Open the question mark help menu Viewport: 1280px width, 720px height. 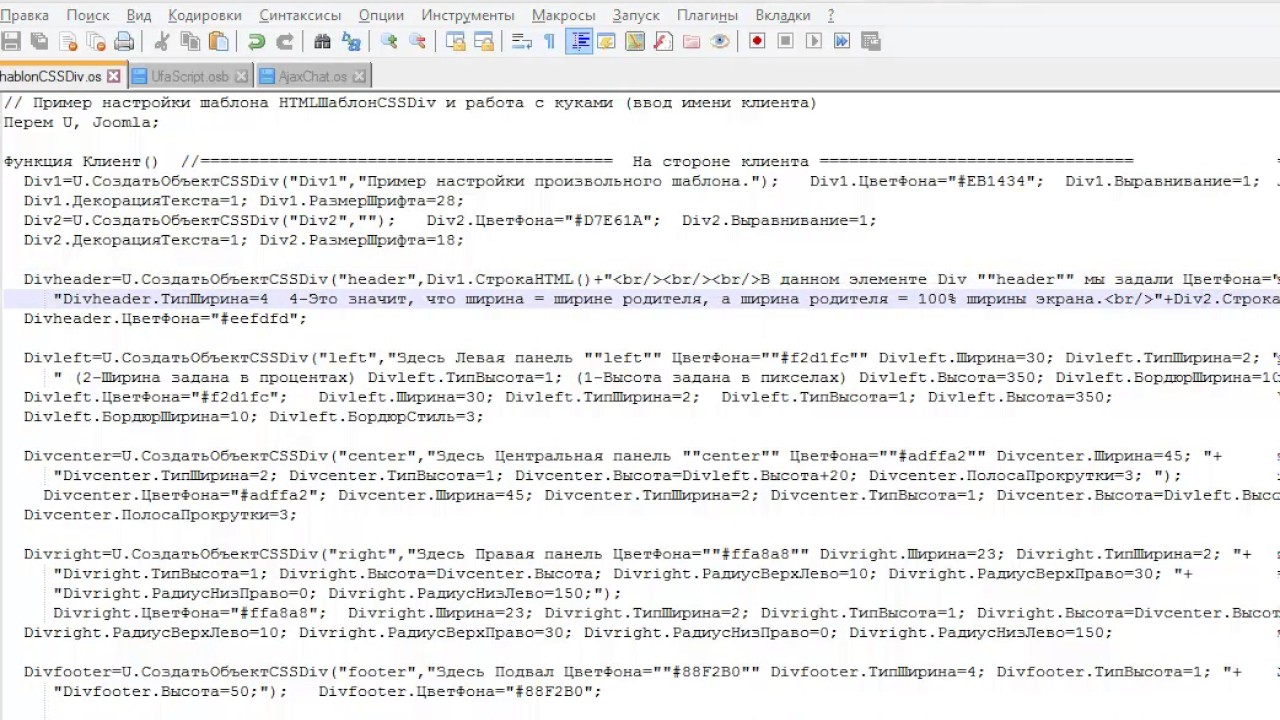831,15
